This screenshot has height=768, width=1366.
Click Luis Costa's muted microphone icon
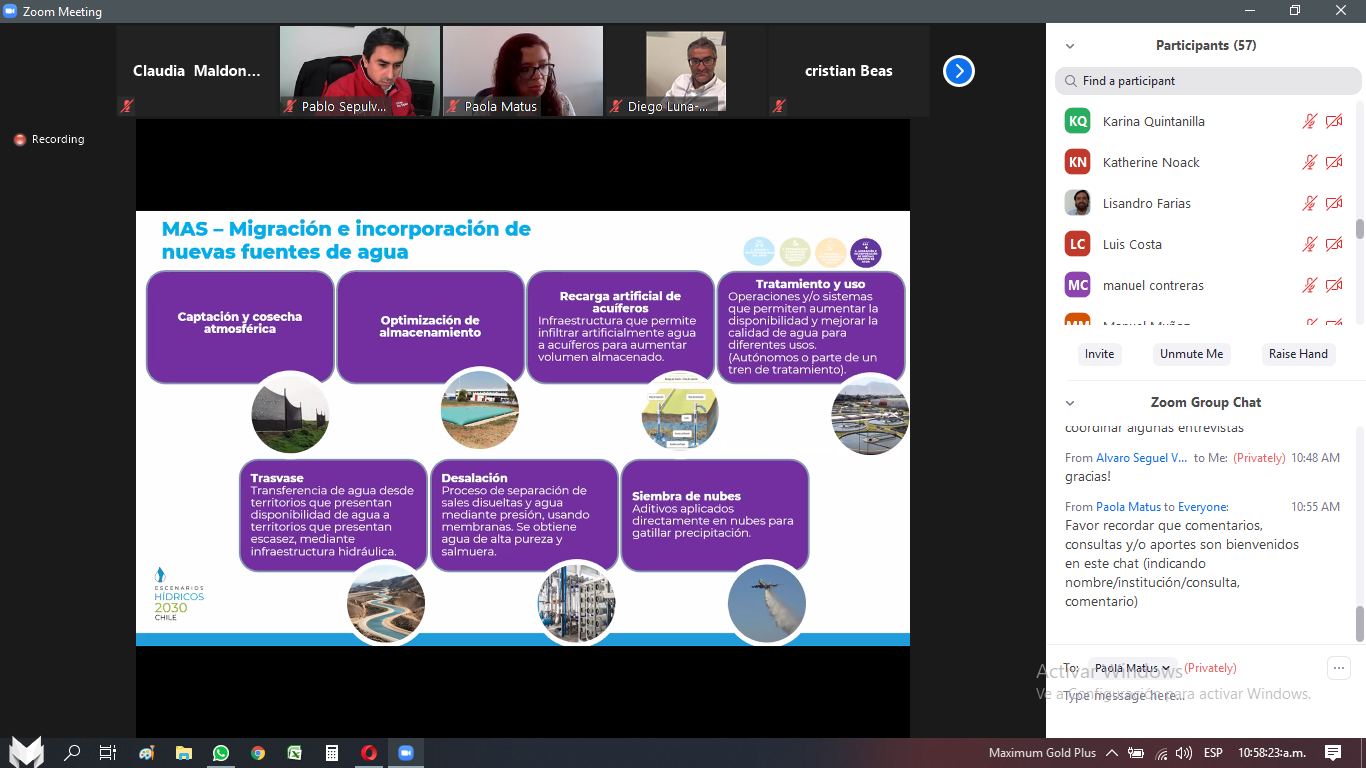click(1310, 244)
